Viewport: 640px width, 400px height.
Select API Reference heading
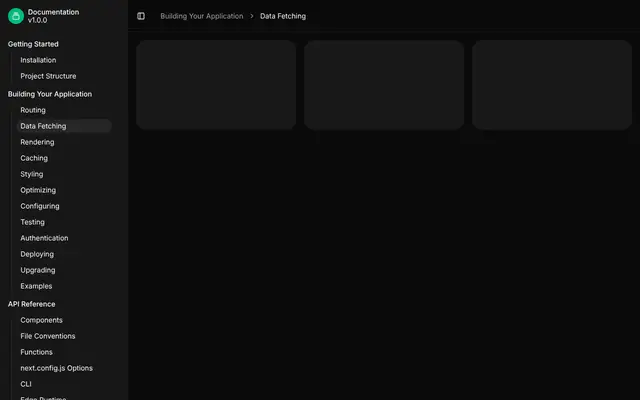(x=31, y=304)
